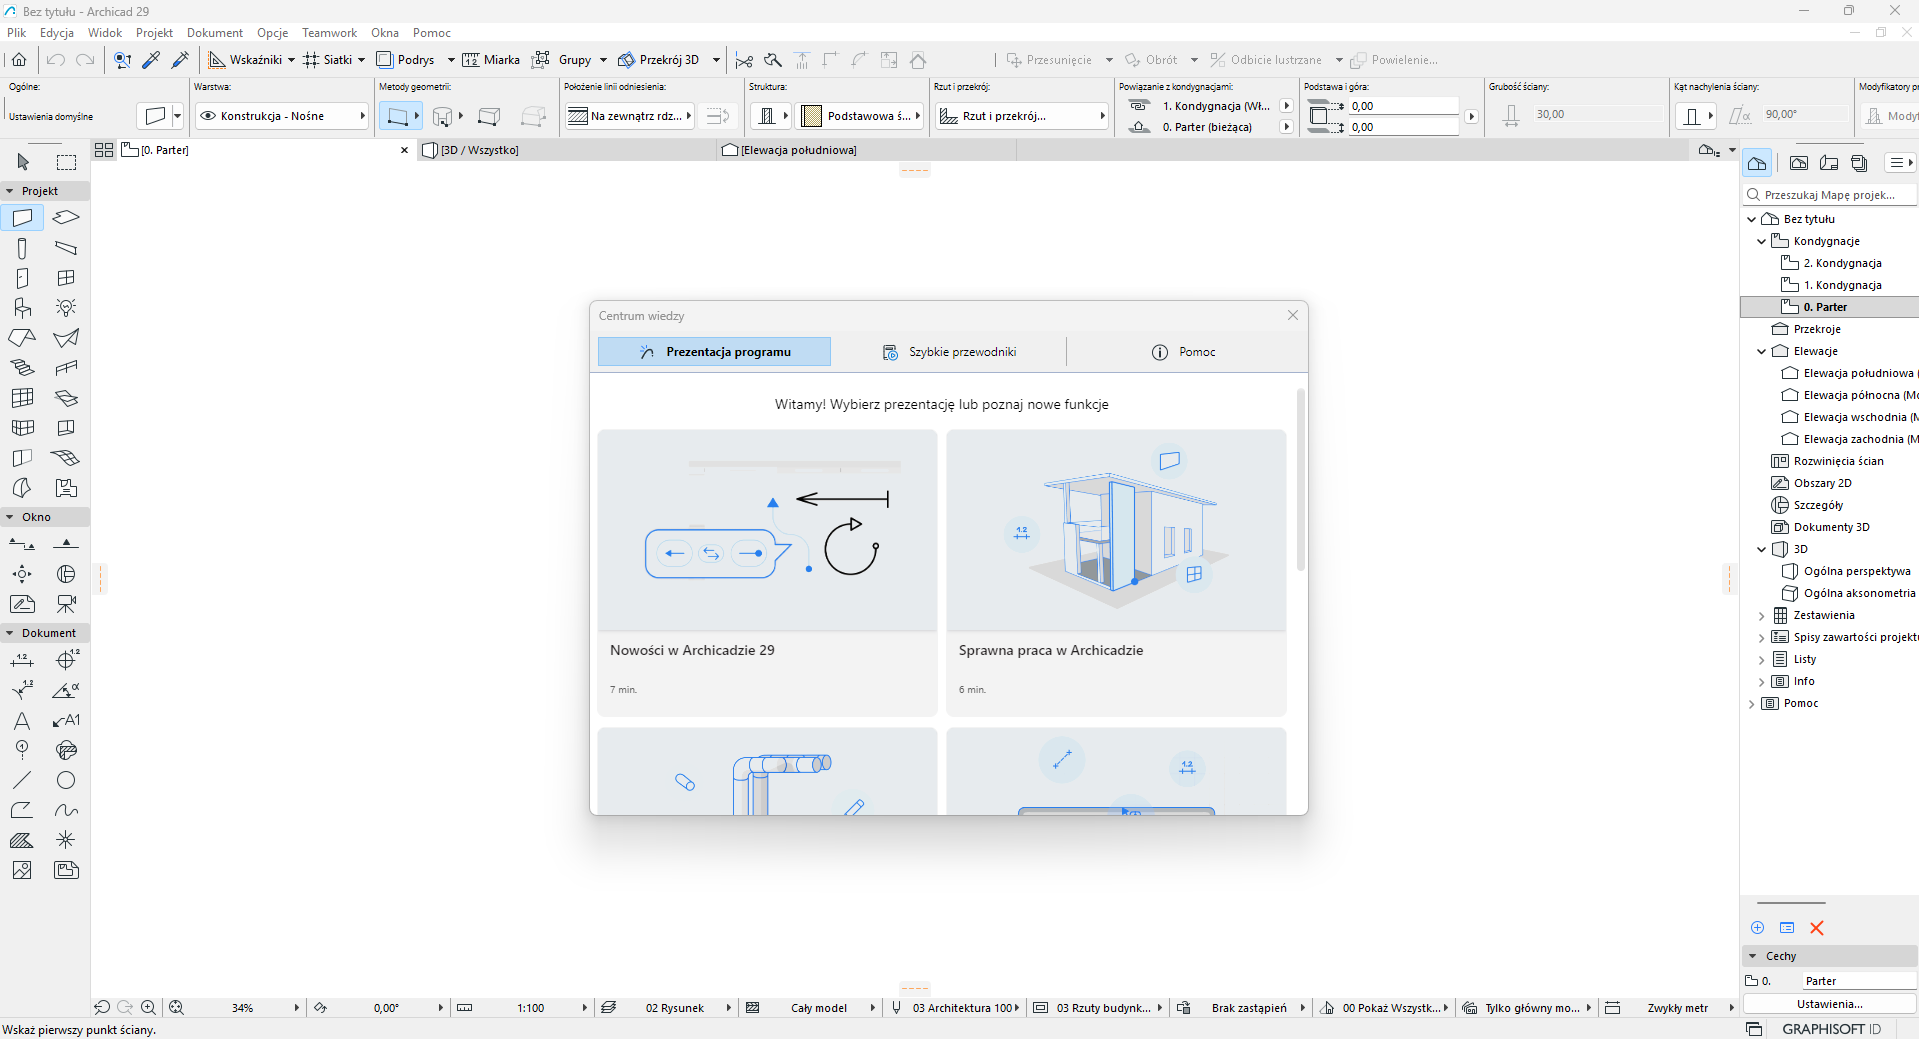Switch to Szybkie przewodniki tab
The image size is (1919, 1039).
pyautogui.click(x=948, y=352)
